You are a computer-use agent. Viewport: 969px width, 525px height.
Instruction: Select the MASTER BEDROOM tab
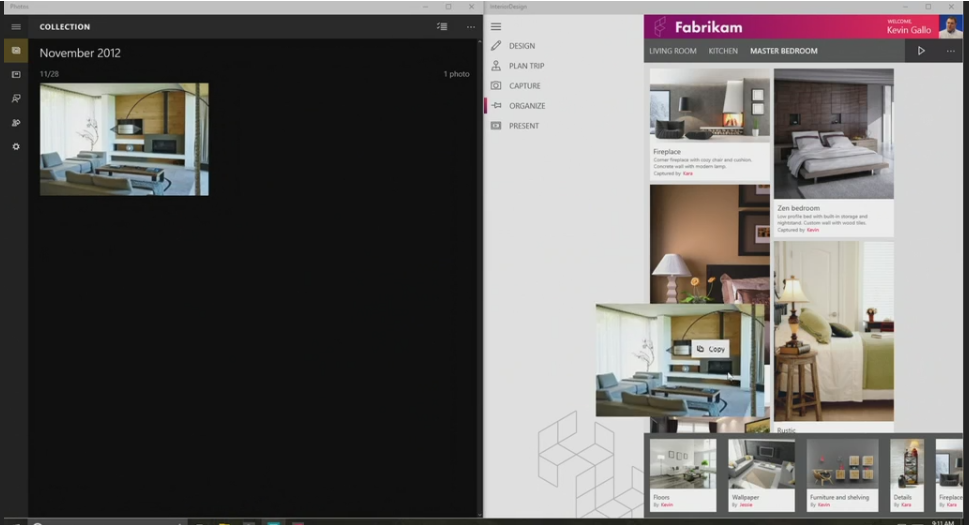pyautogui.click(x=784, y=51)
